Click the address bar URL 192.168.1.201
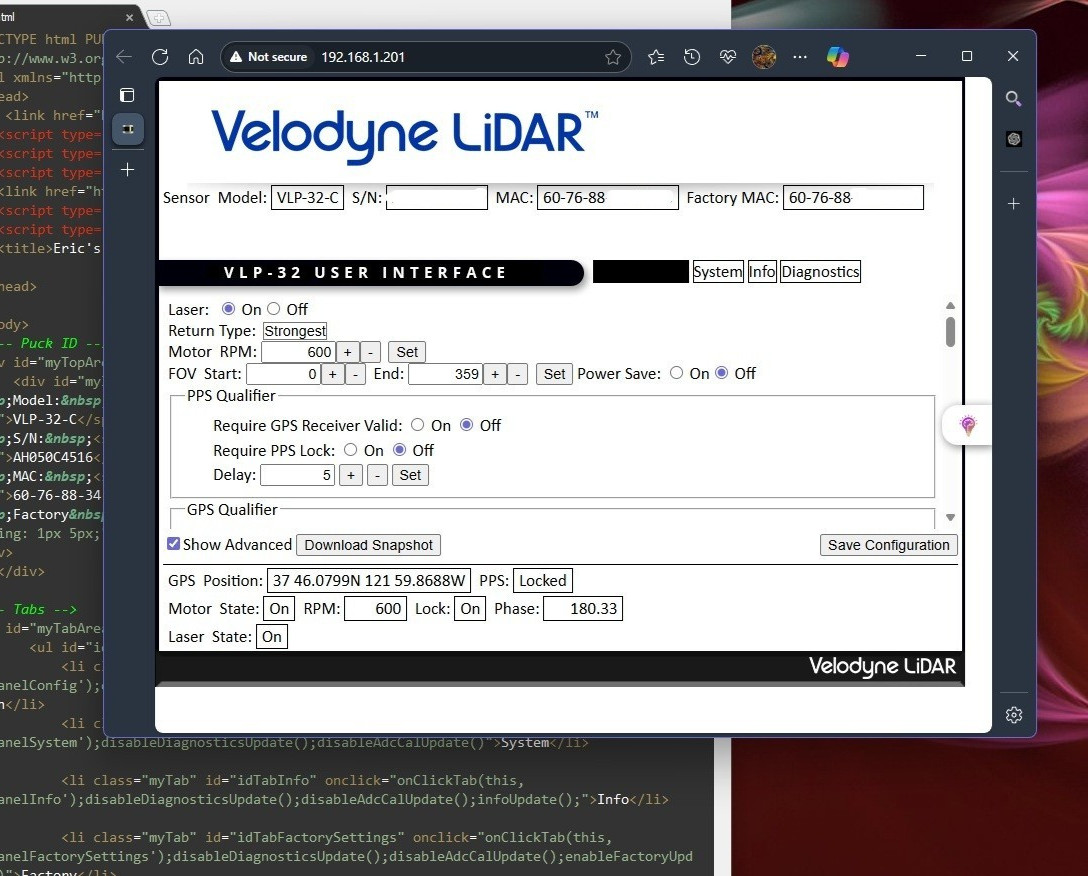This screenshot has height=876, width=1088. coord(363,57)
